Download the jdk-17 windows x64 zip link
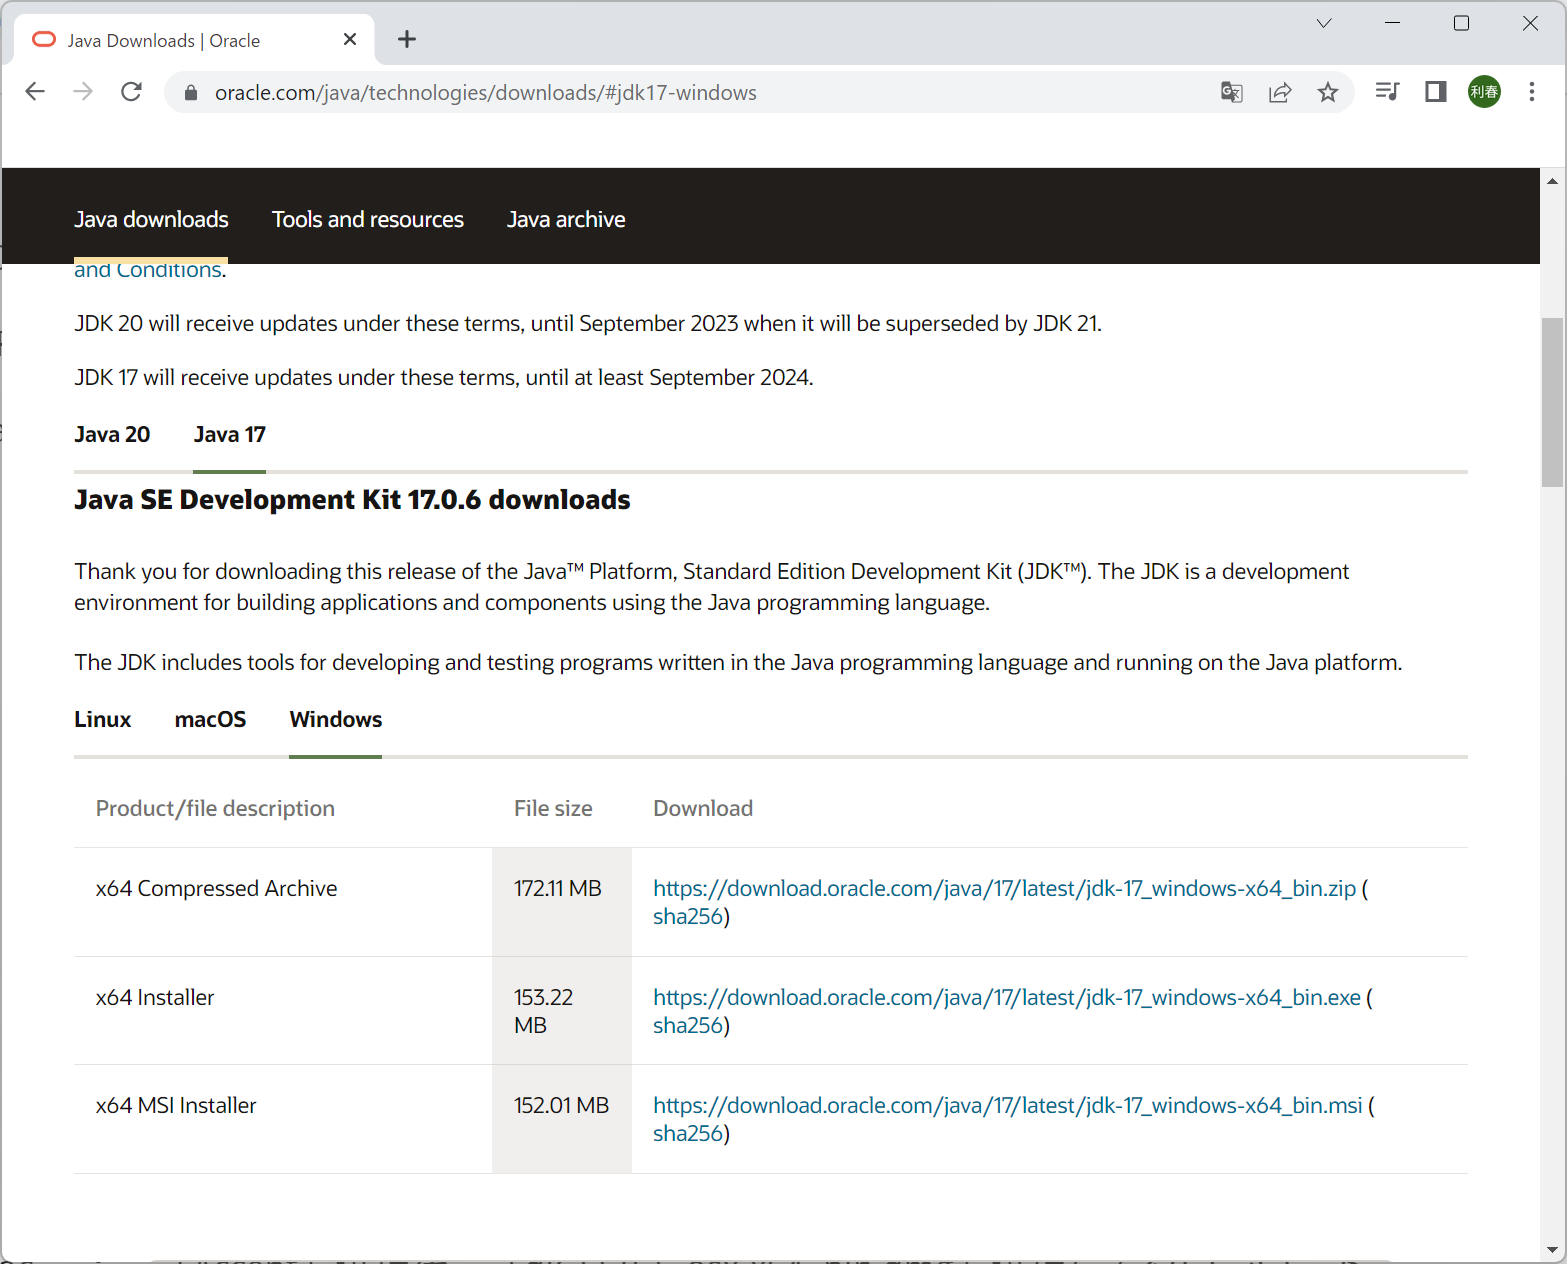 pyautogui.click(x=1003, y=888)
